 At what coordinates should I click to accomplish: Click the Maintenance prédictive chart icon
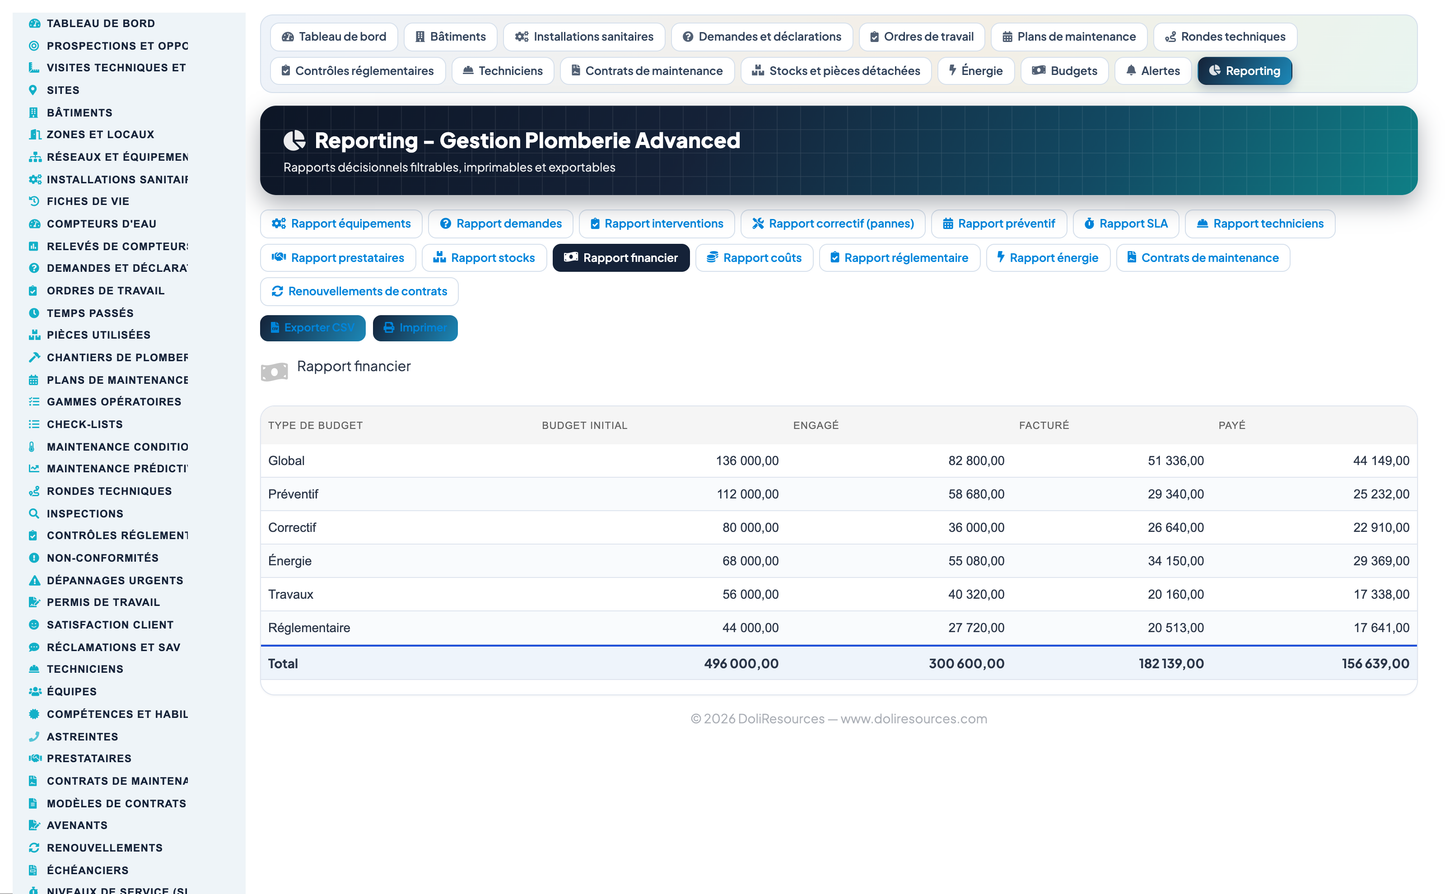(35, 468)
